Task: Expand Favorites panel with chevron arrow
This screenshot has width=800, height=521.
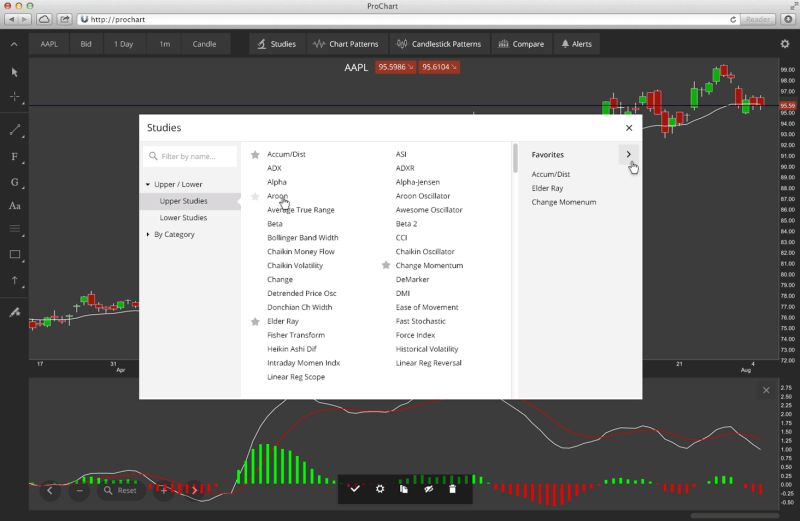Action: tap(629, 154)
